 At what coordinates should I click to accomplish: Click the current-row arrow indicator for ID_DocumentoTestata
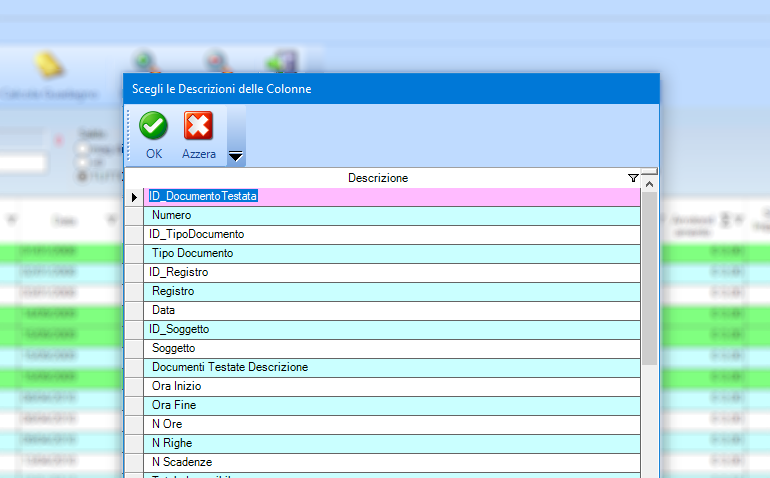coord(134,197)
